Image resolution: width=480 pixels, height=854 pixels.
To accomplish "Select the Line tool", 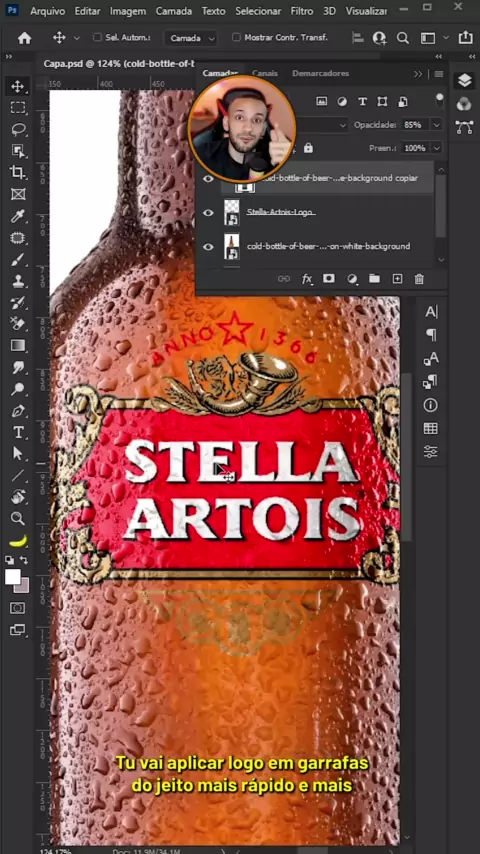I will (x=18, y=475).
